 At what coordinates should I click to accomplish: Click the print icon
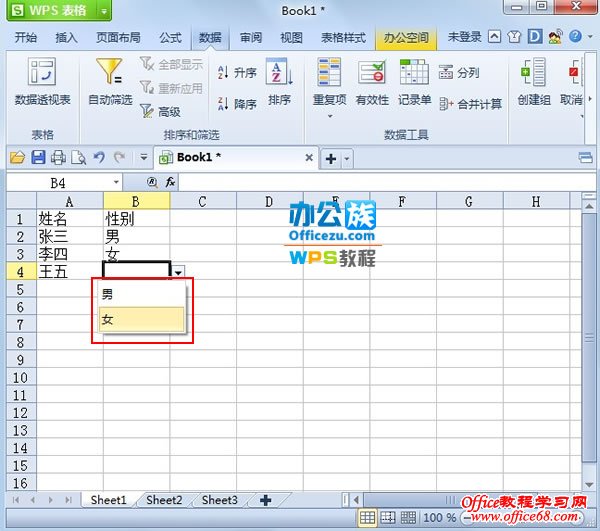click(x=58, y=157)
